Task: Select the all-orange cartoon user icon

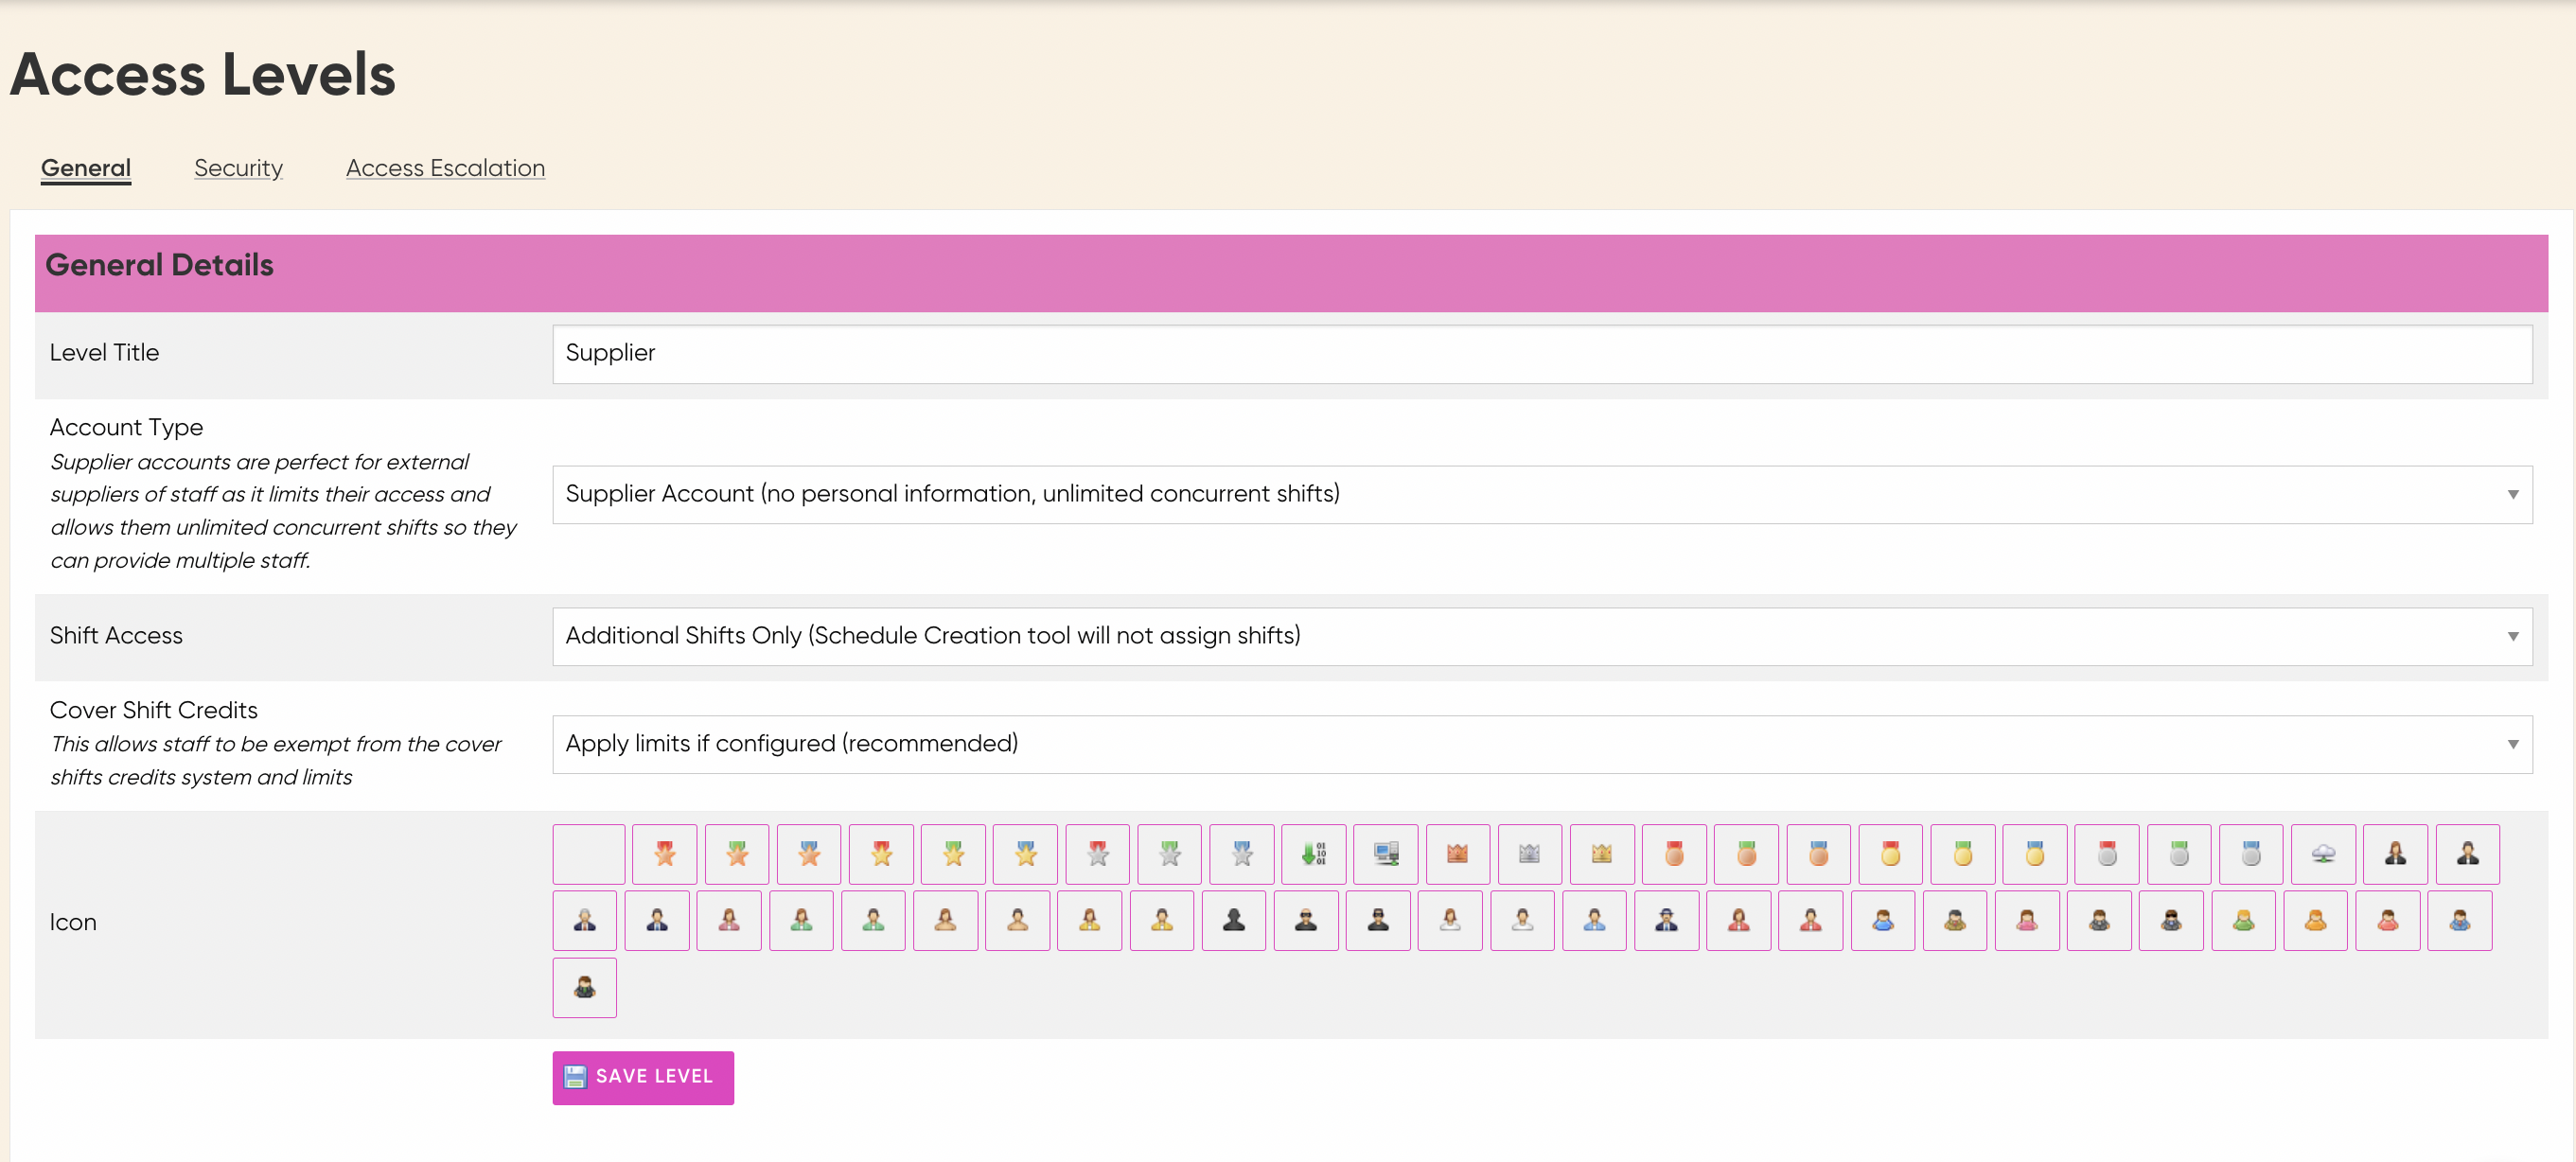Action: tap(2316, 921)
